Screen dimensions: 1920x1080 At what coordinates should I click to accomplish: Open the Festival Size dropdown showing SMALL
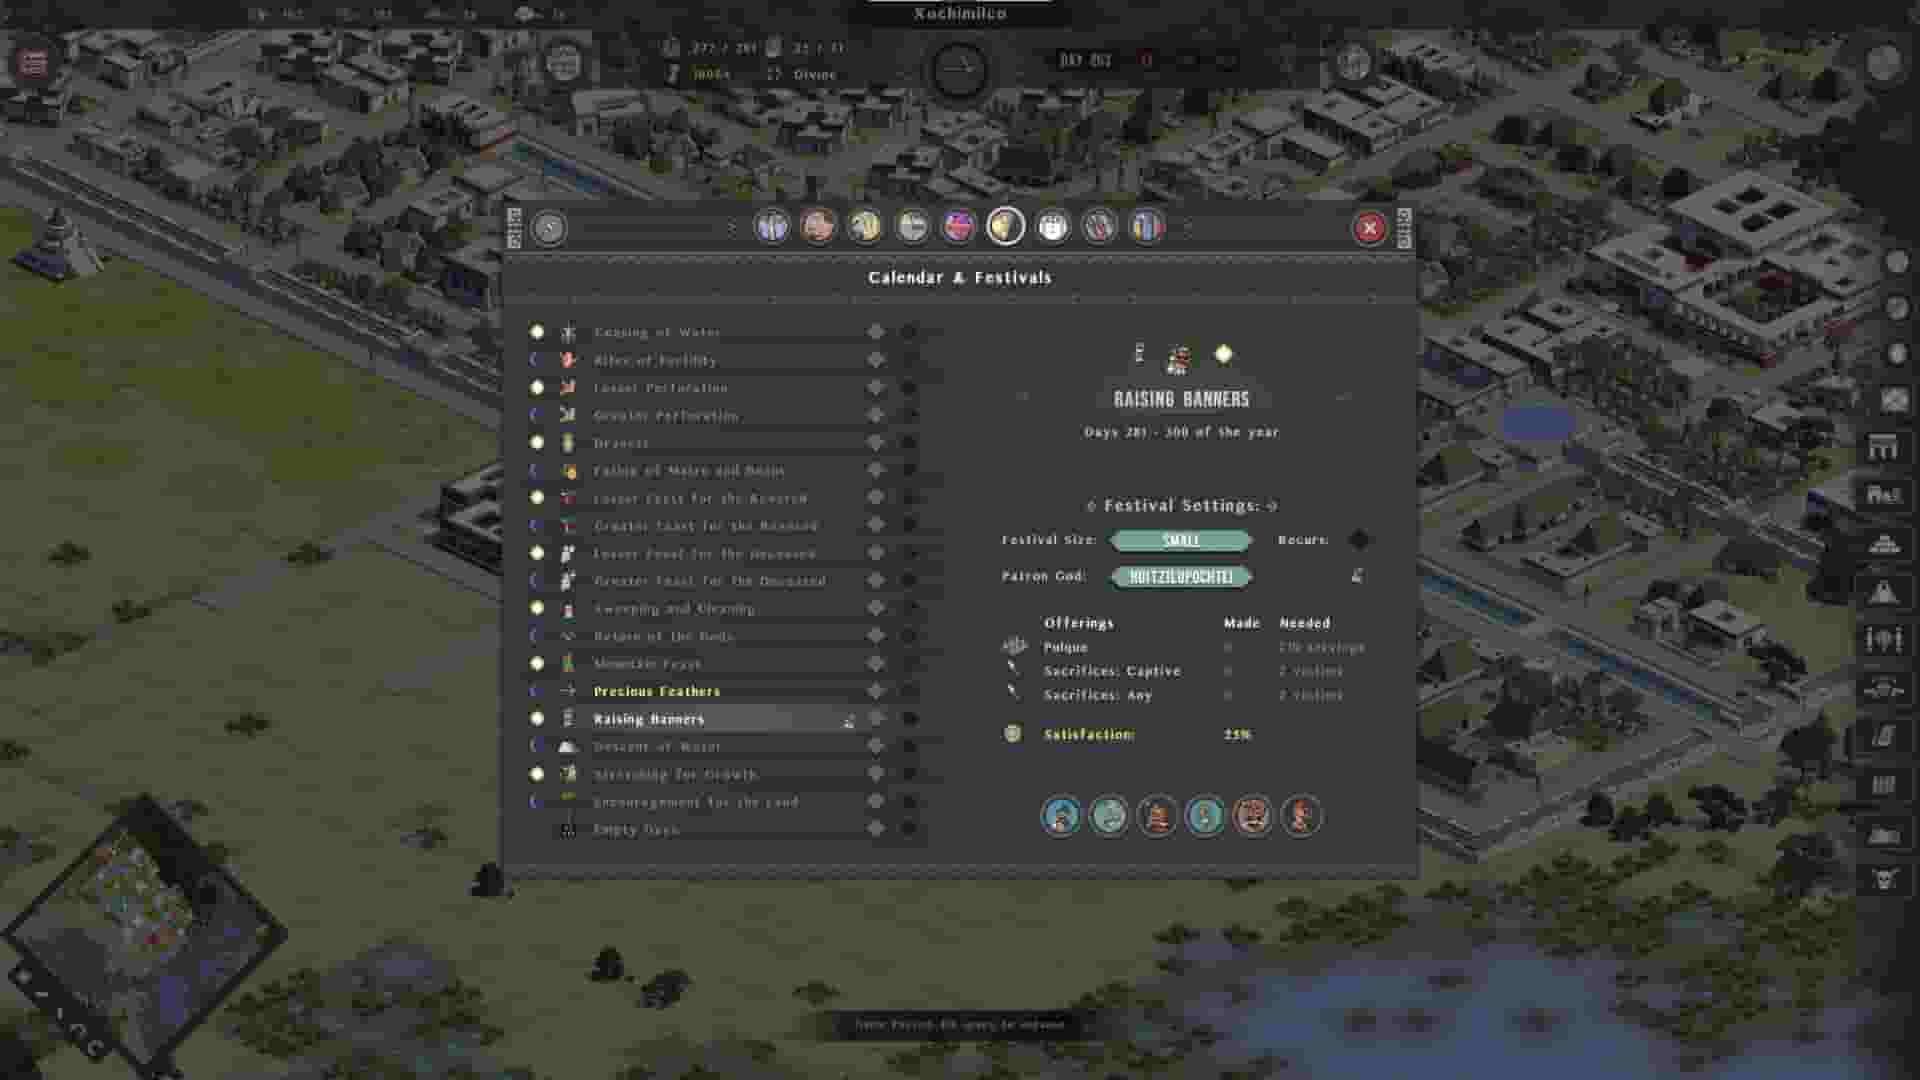pos(1183,540)
